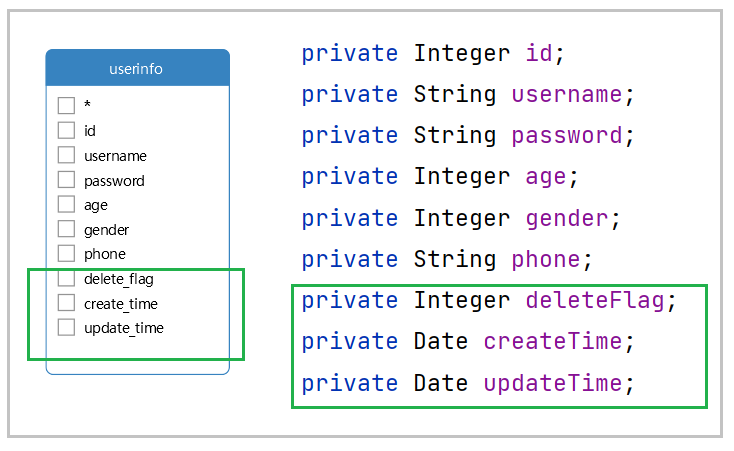Viewport: 734px width, 451px height.
Task: Click the phone variable in code
Action: click(x=545, y=260)
